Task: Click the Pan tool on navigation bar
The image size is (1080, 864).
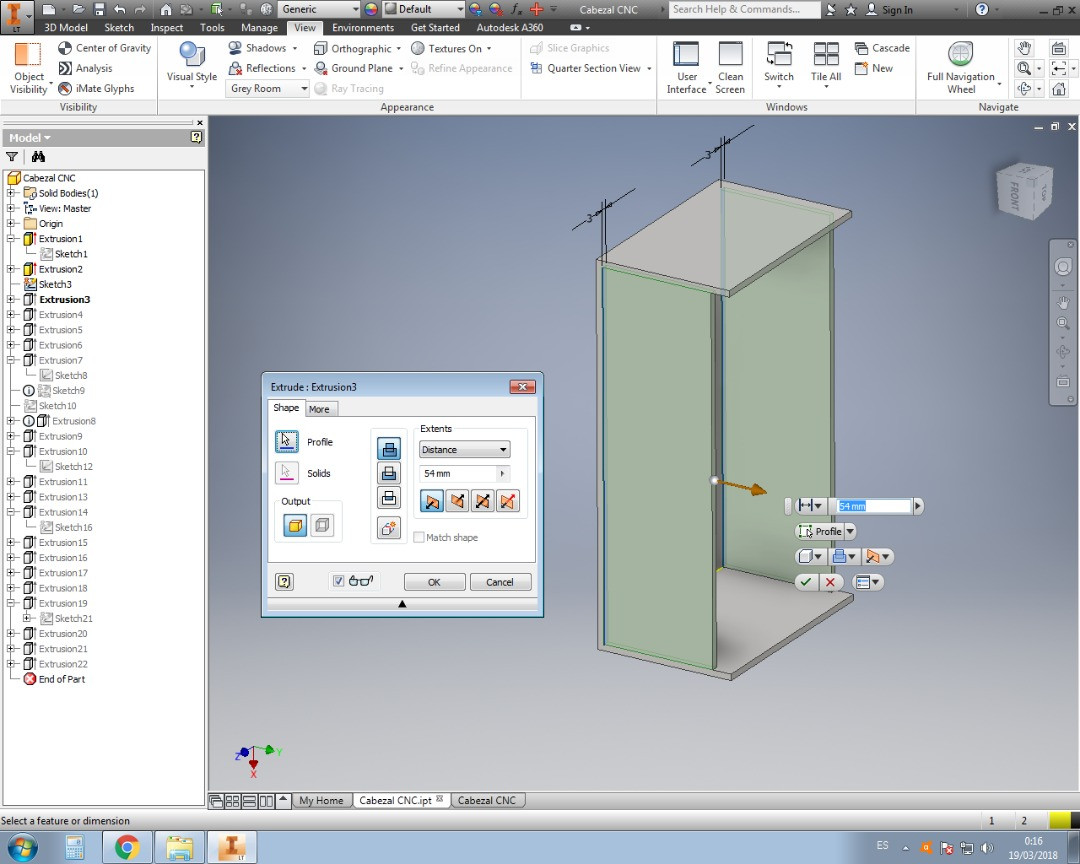Action: click(1063, 302)
